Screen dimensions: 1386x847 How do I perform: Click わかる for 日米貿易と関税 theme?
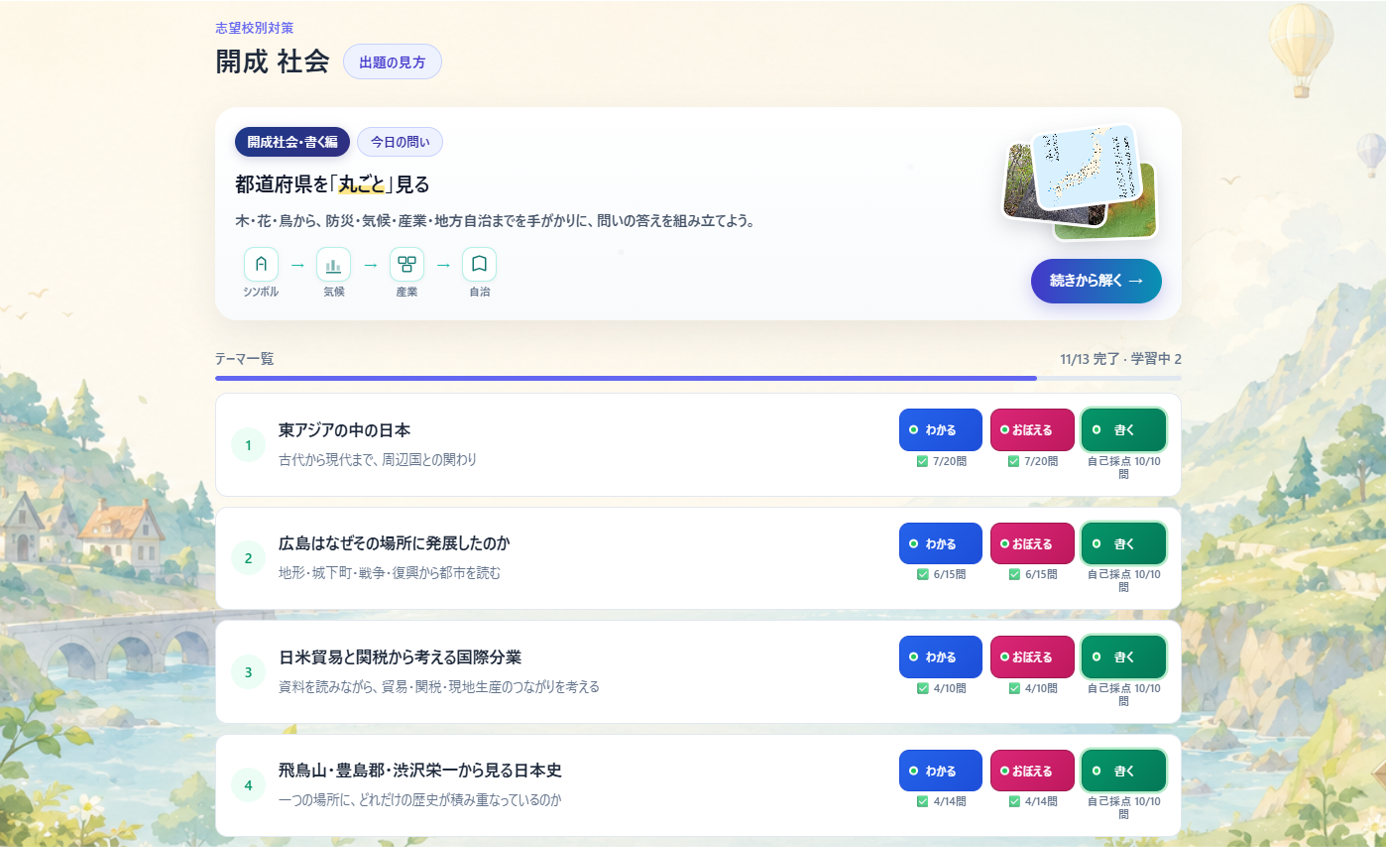(x=941, y=657)
